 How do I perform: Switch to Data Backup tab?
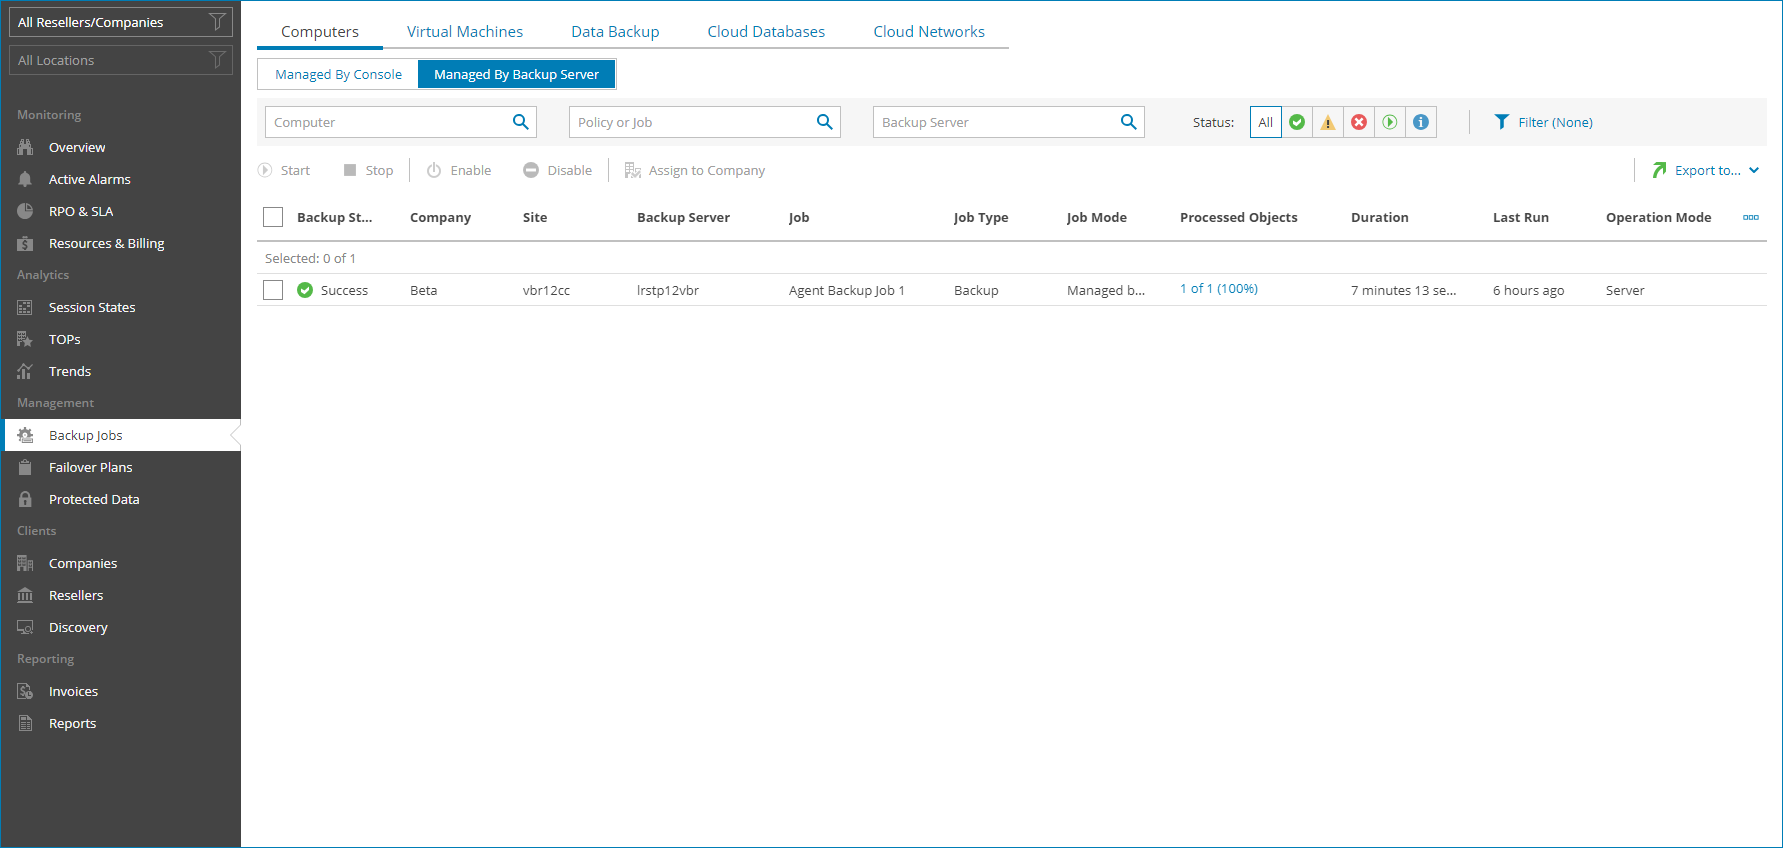[615, 31]
